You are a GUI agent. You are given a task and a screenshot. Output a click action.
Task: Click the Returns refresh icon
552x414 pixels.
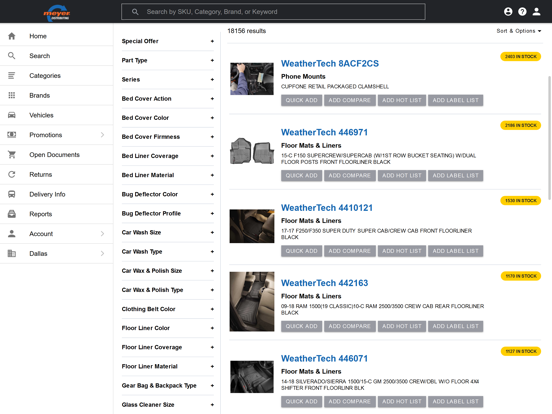coord(12,174)
